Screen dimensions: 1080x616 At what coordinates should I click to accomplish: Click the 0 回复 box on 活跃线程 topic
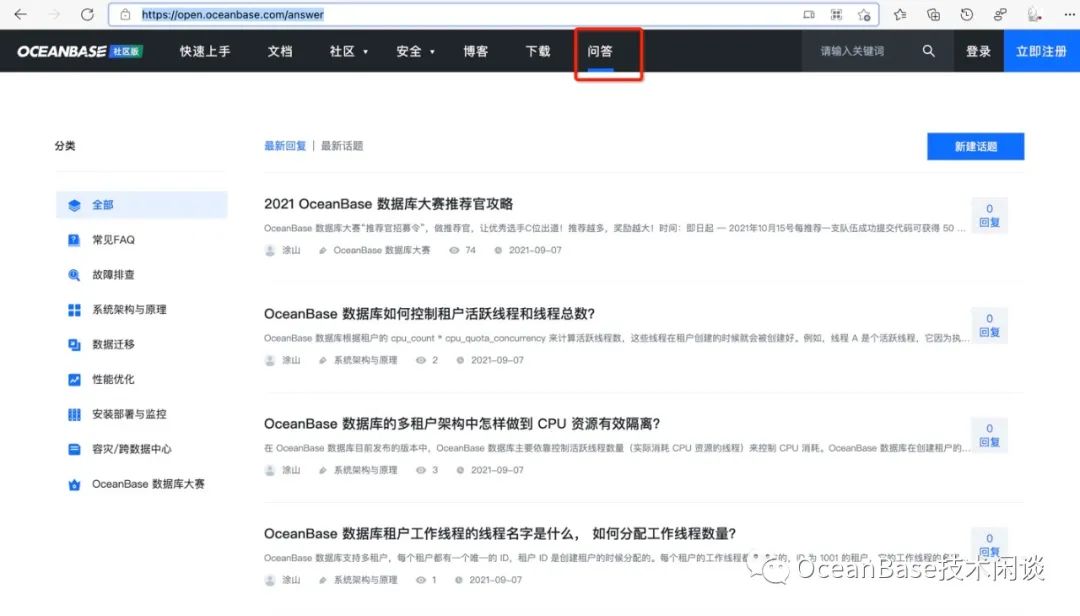[x=989, y=325]
